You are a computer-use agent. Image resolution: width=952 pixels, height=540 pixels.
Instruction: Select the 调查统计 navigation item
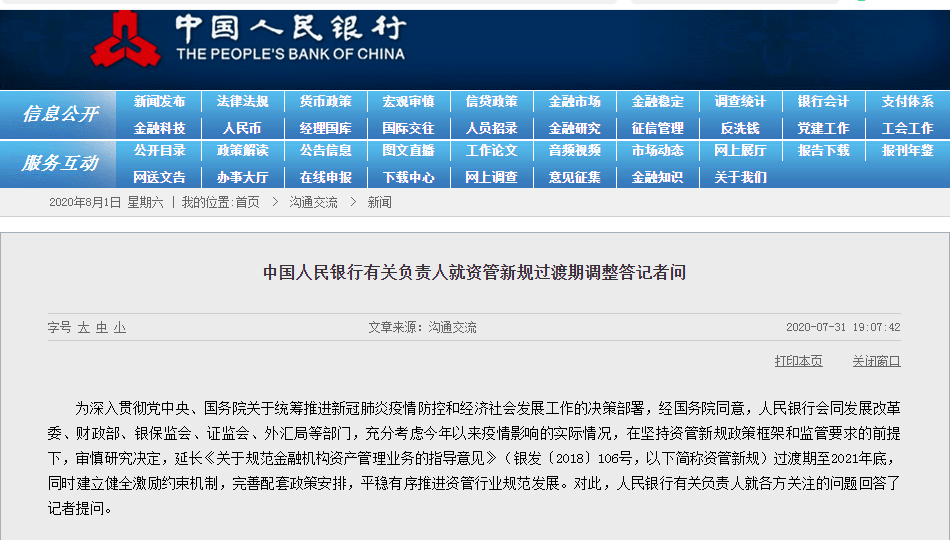[741, 102]
